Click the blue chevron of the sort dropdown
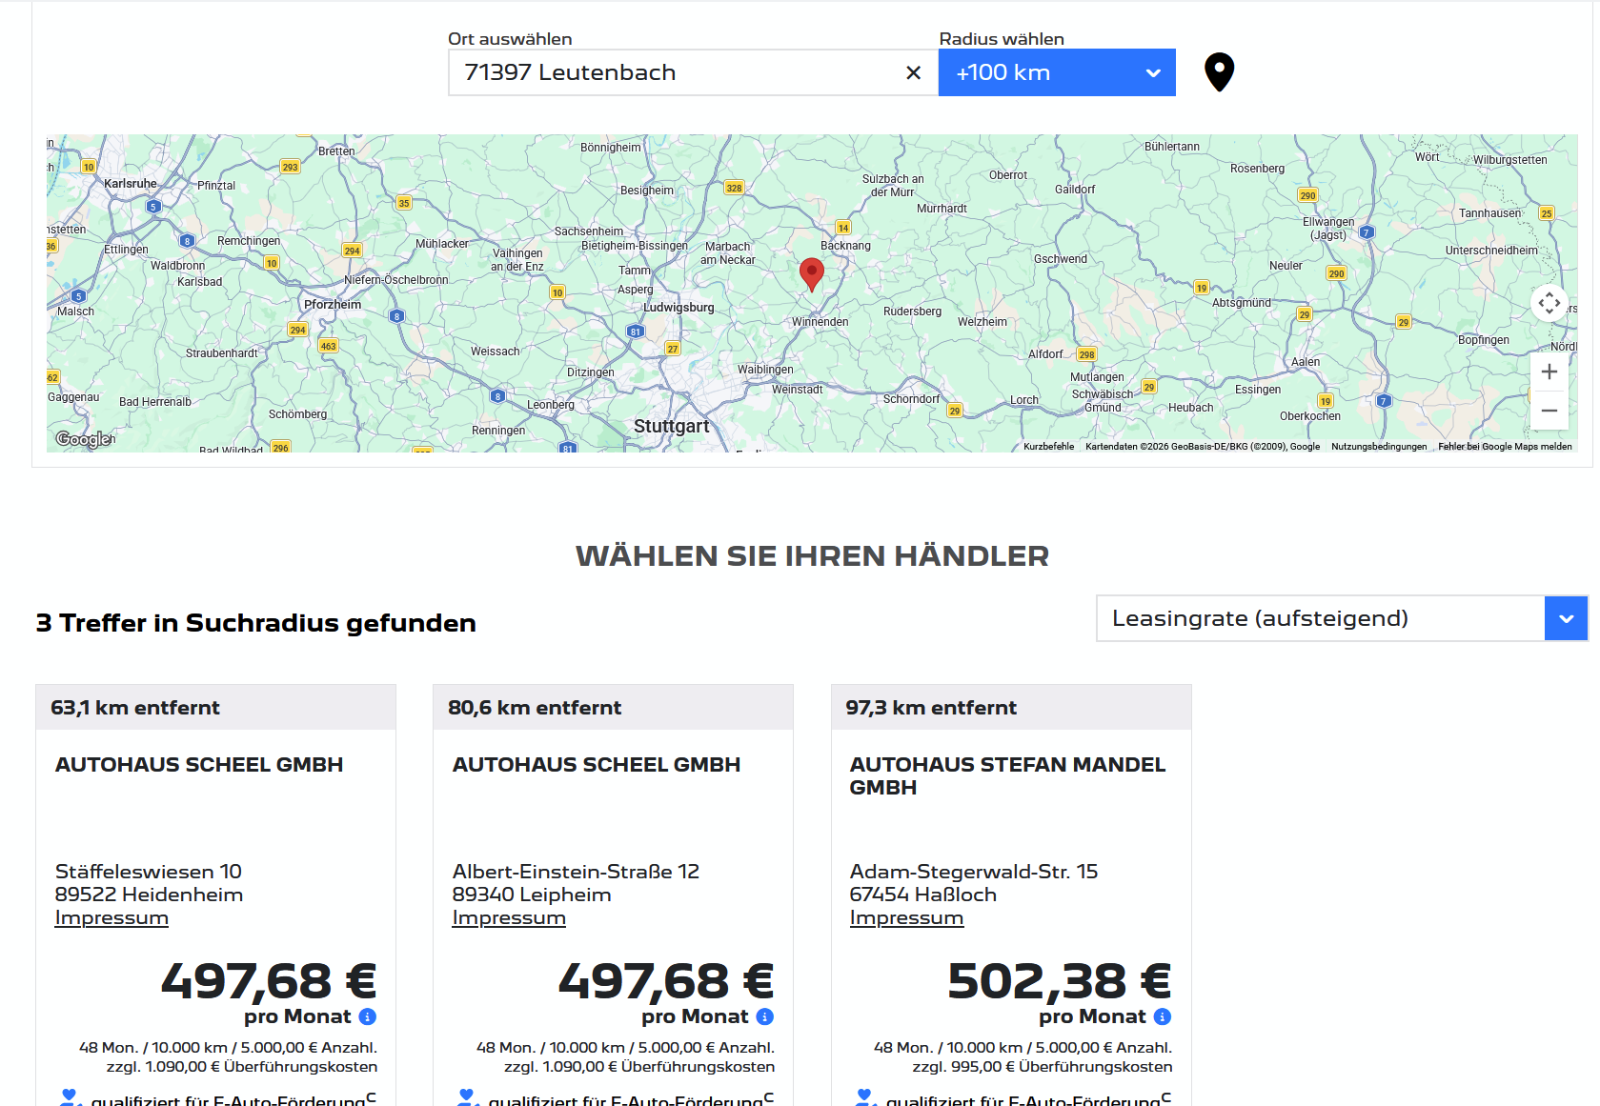 tap(1566, 619)
